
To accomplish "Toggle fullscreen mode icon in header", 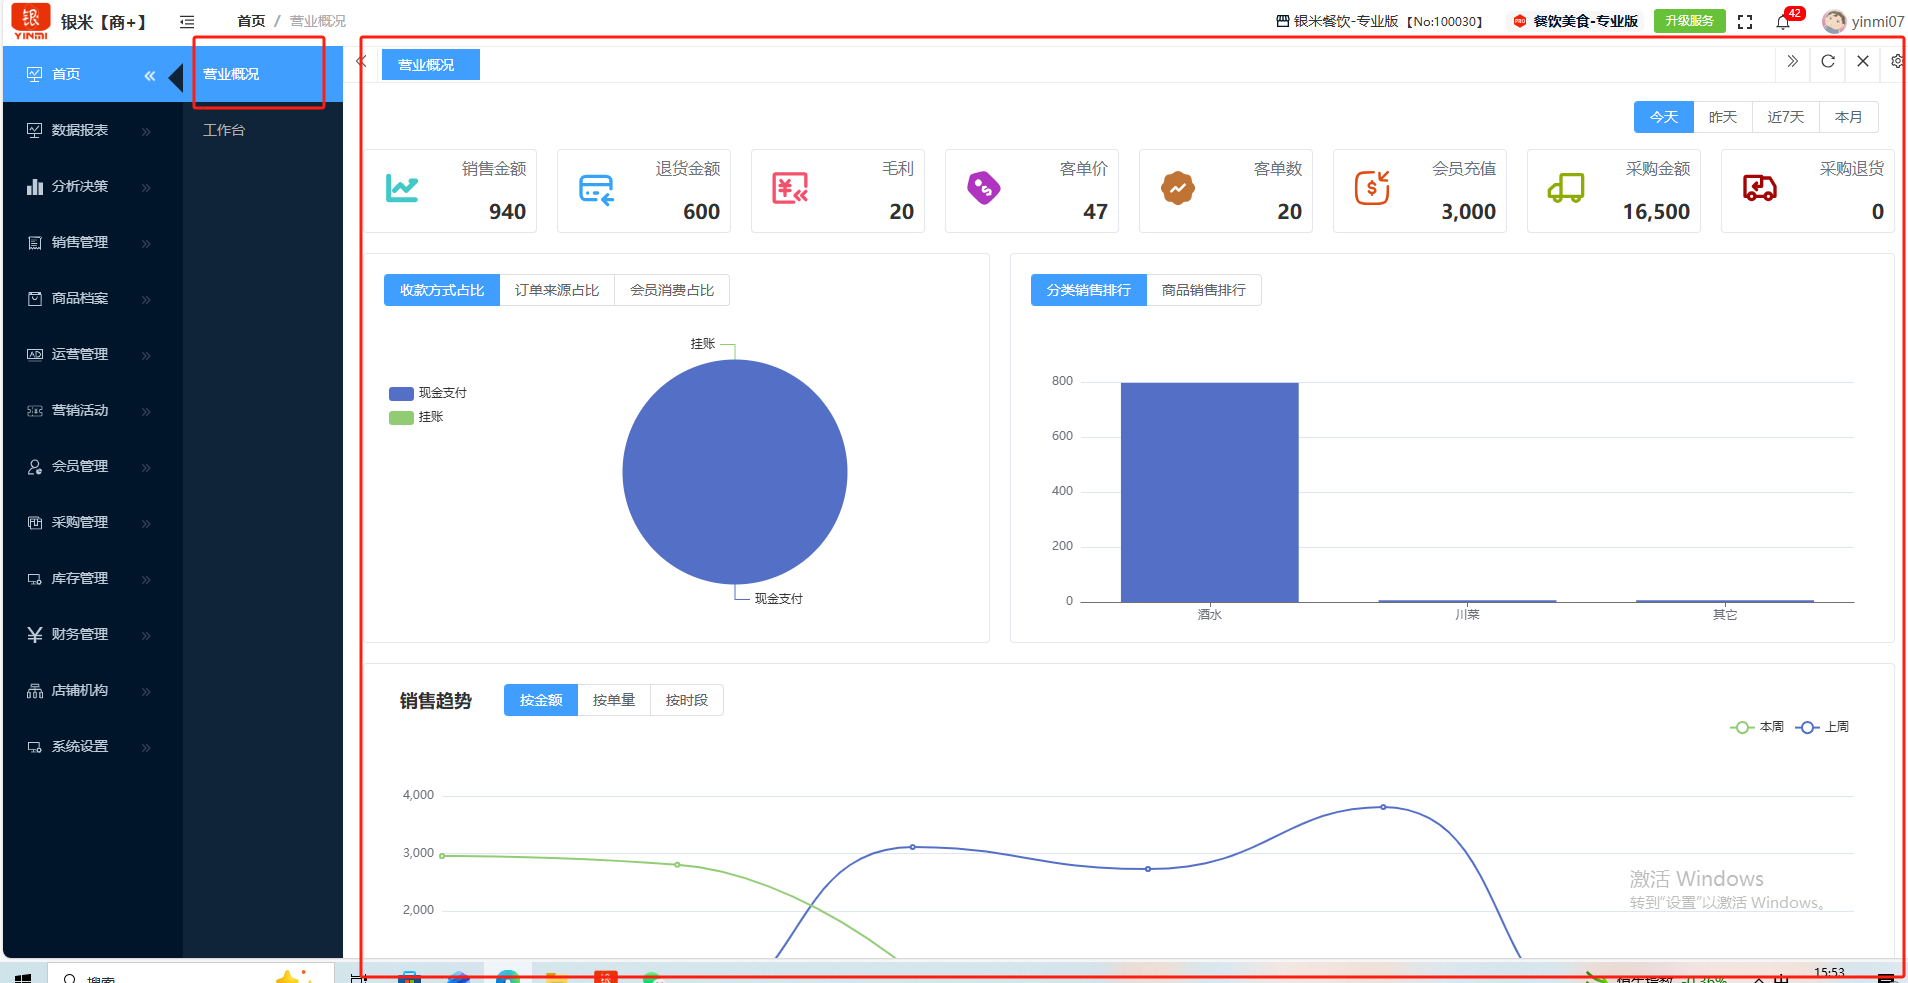I will (1745, 22).
